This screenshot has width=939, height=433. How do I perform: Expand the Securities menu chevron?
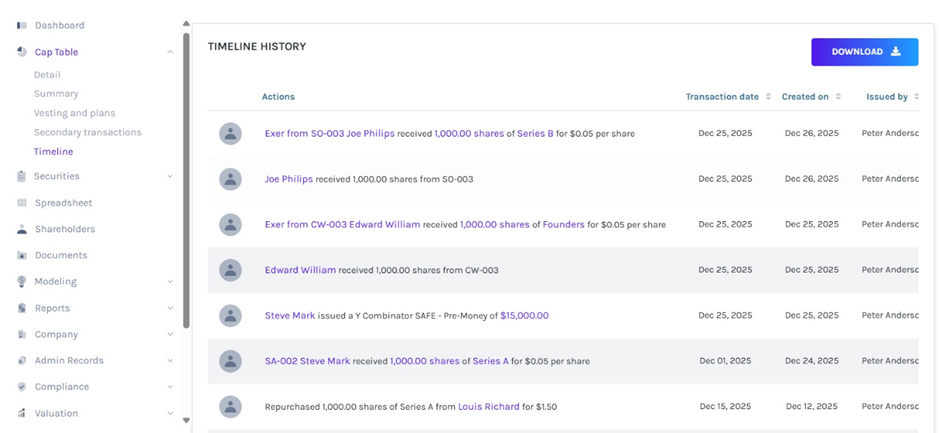(170, 177)
